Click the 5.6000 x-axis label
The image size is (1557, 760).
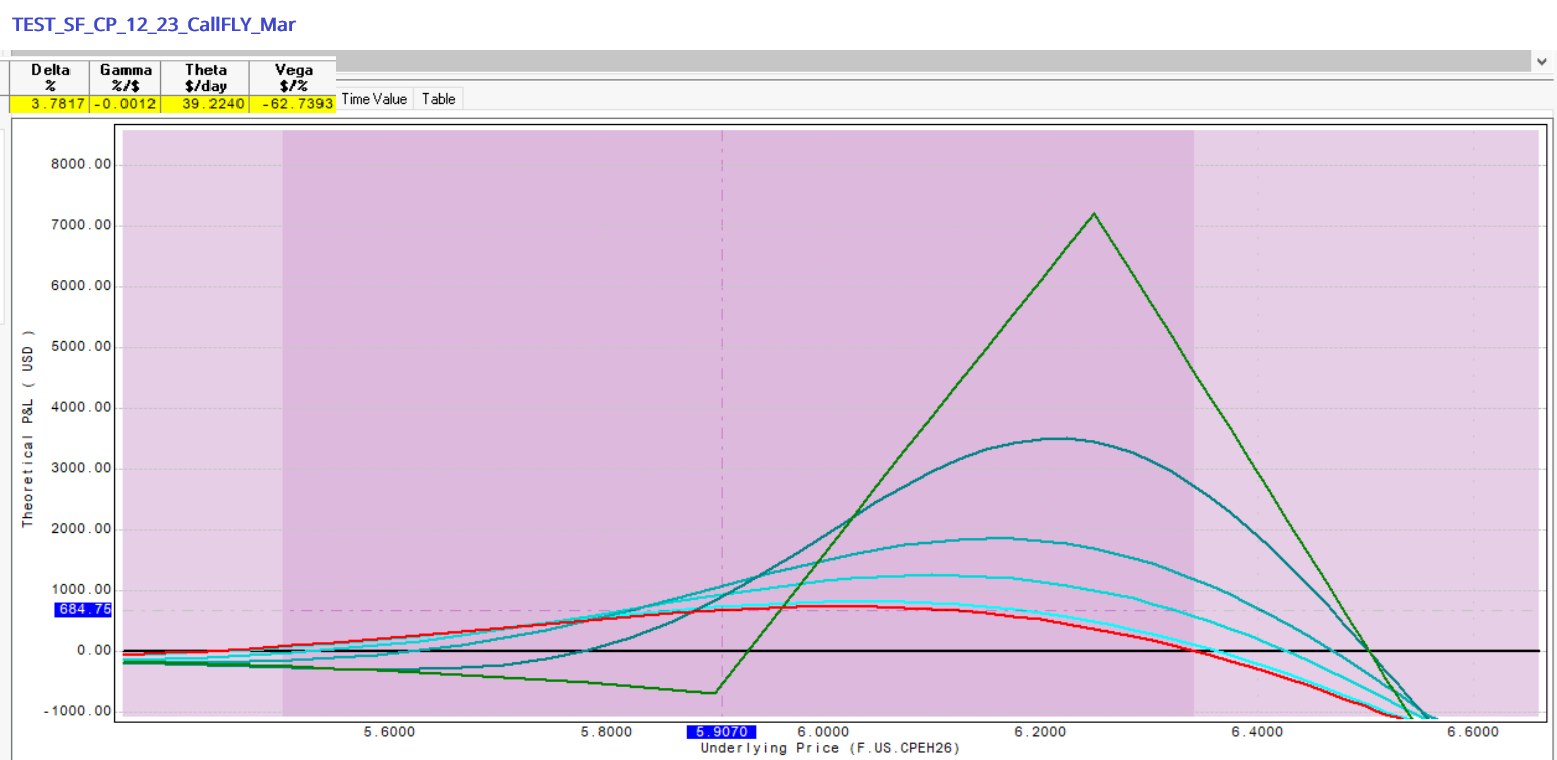tap(389, 732)
